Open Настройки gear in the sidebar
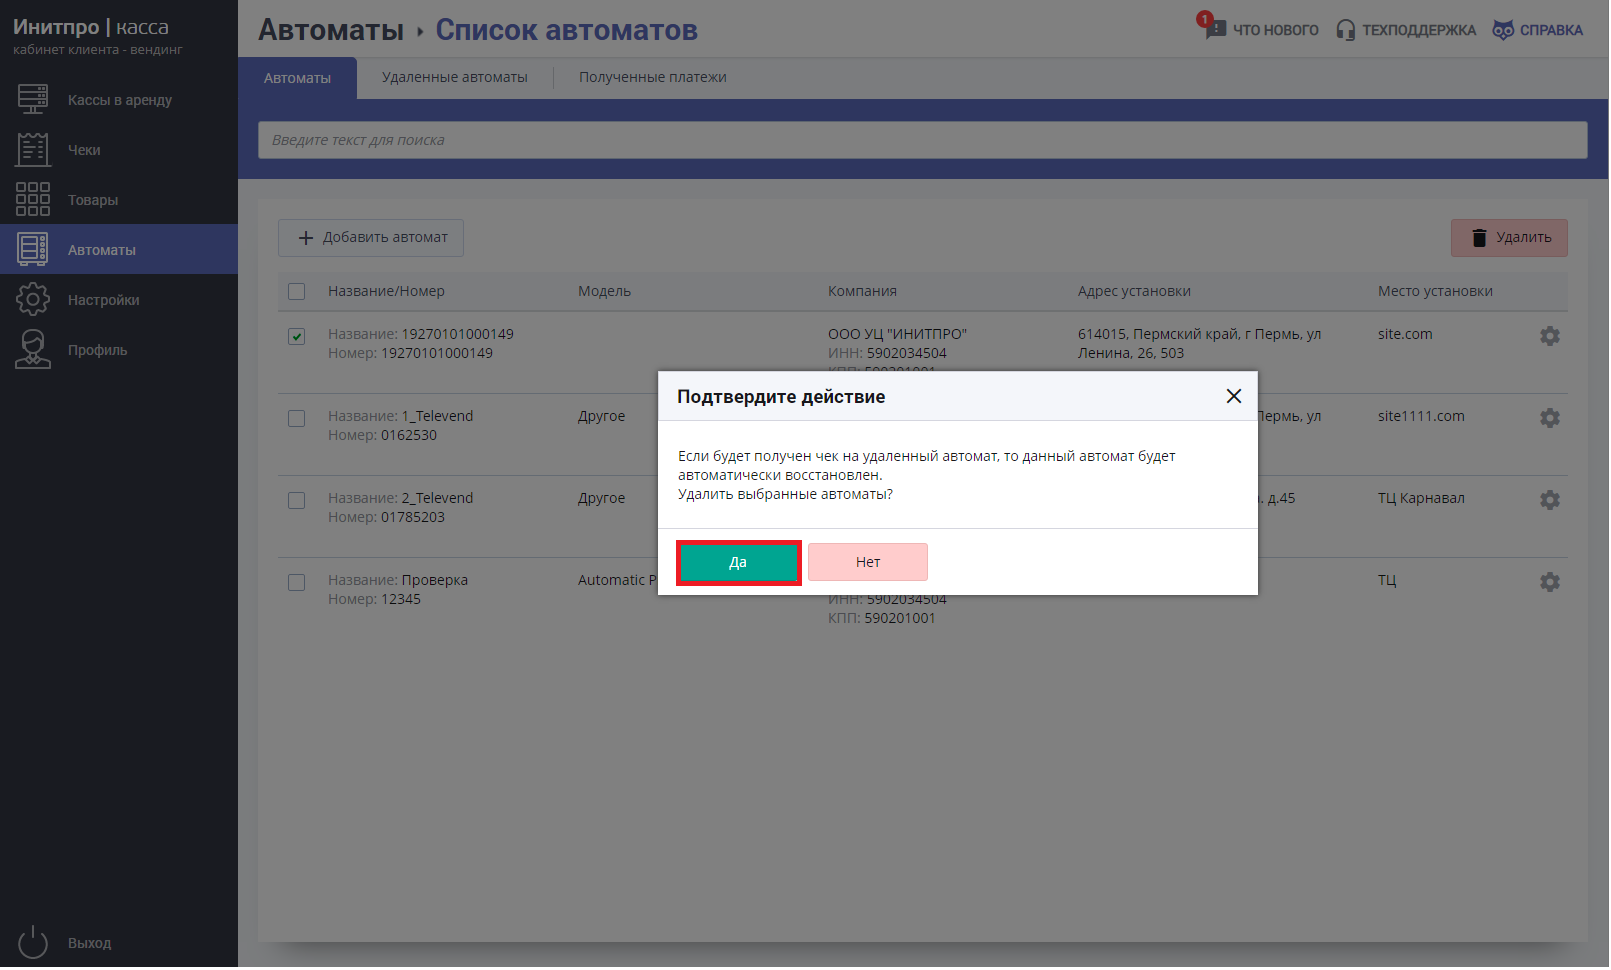This screenshot has height=970, width=1611. tap(33, 299)
